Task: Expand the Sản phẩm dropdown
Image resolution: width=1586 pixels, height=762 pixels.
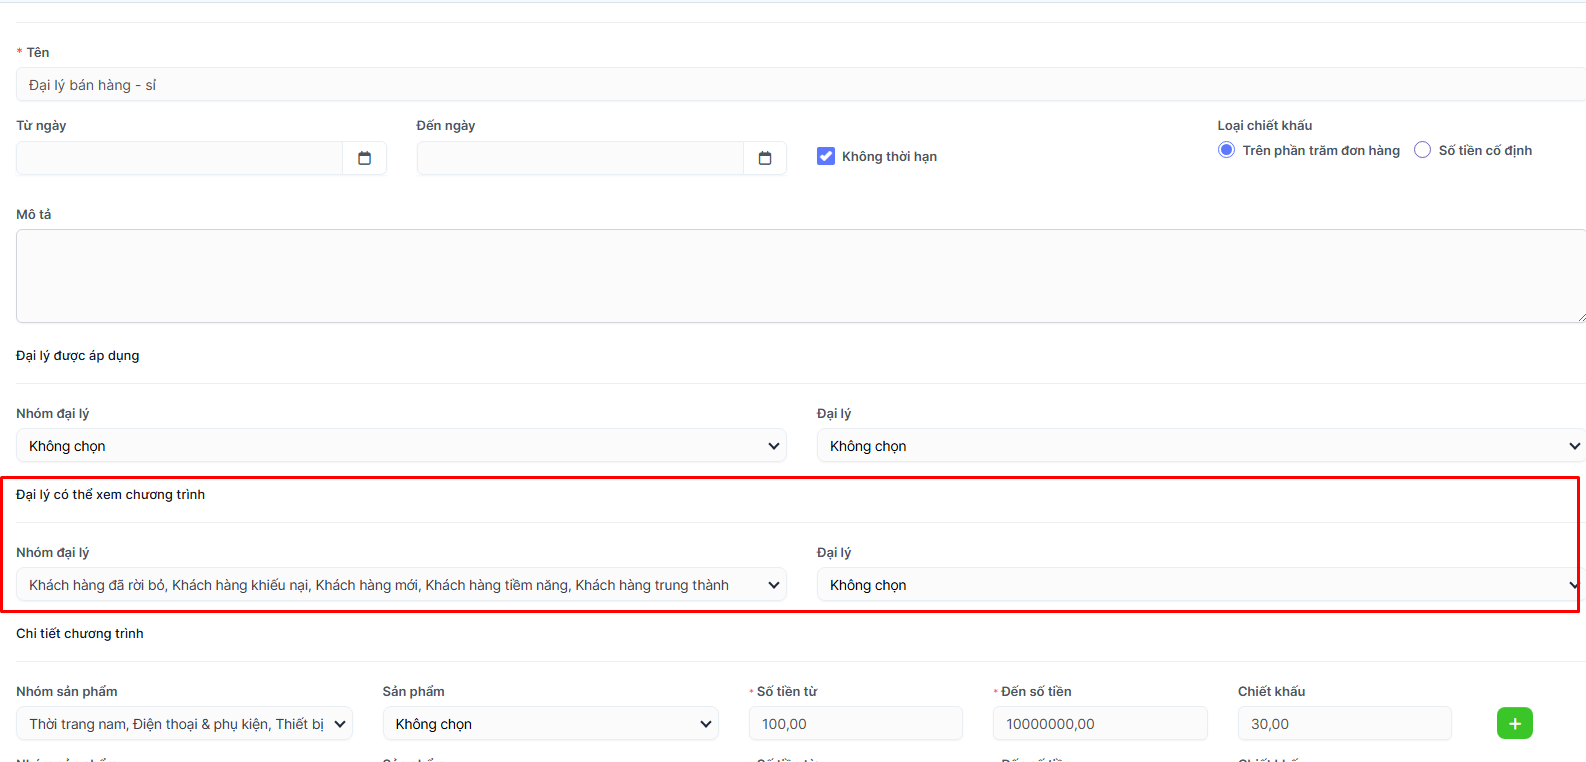Action: (x=550, y=724)
